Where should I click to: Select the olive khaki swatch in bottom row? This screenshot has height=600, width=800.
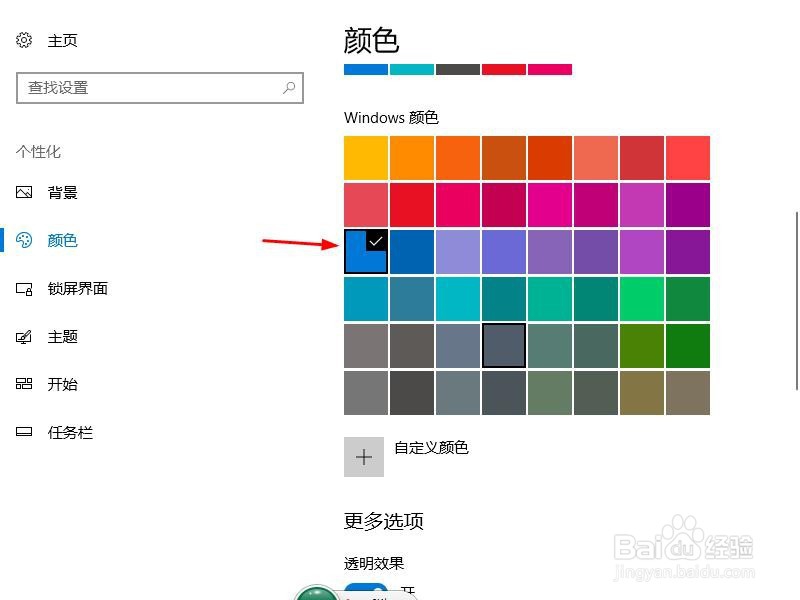[x=642, y=392]
